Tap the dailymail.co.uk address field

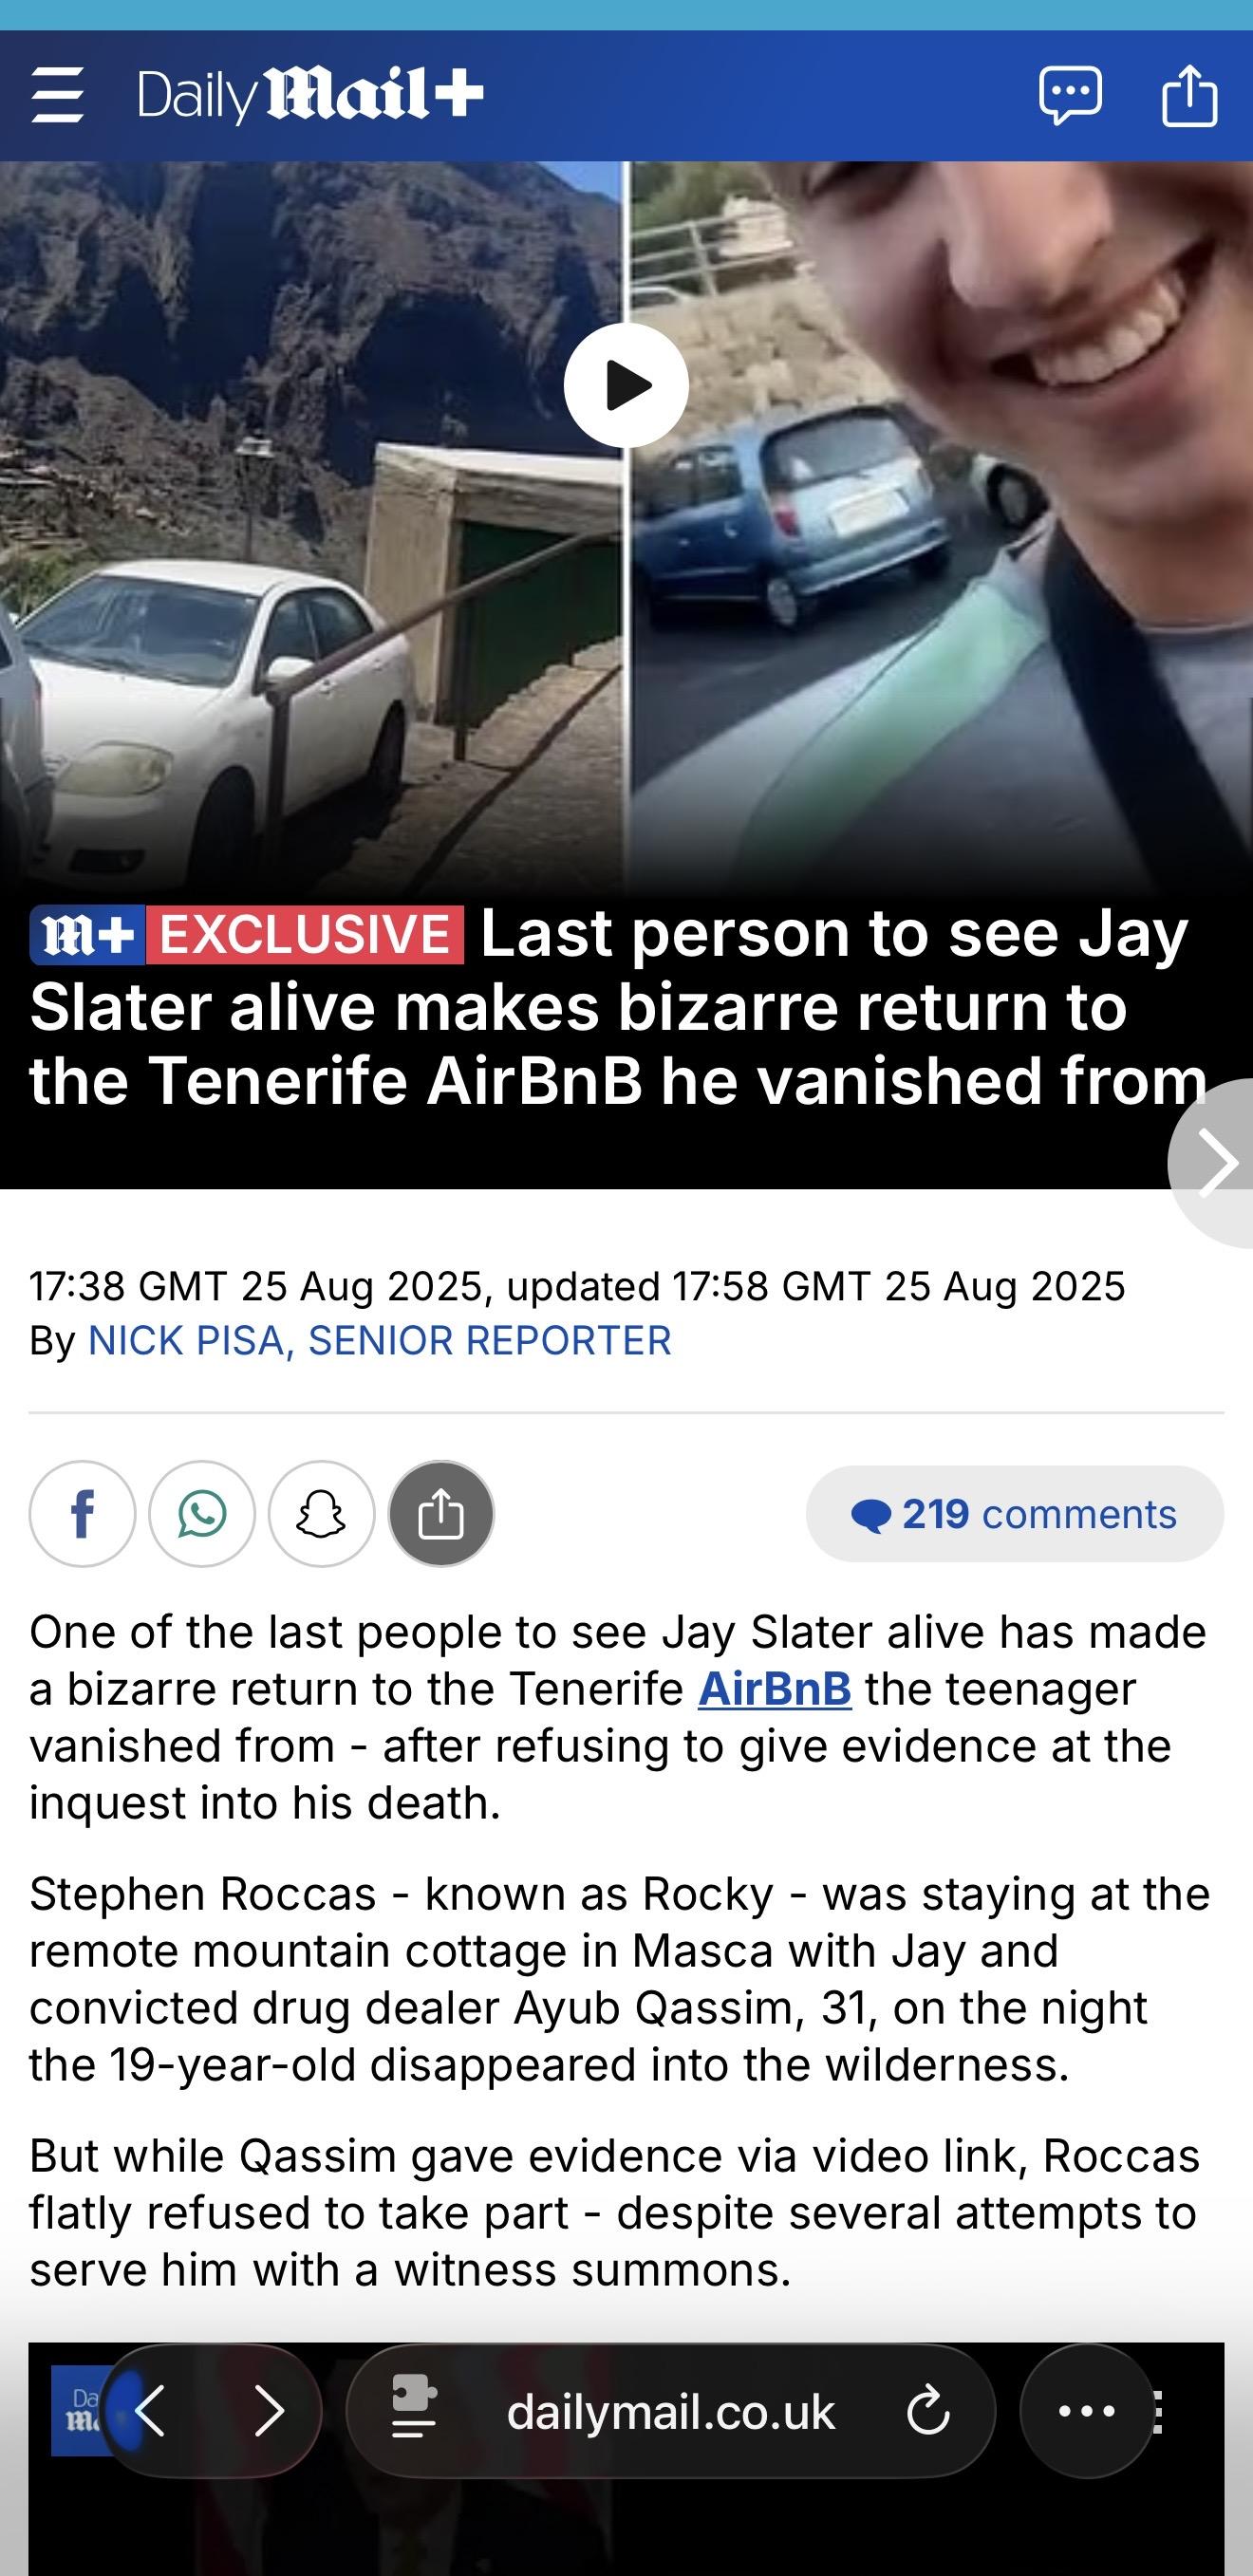tap(671, 2411)
